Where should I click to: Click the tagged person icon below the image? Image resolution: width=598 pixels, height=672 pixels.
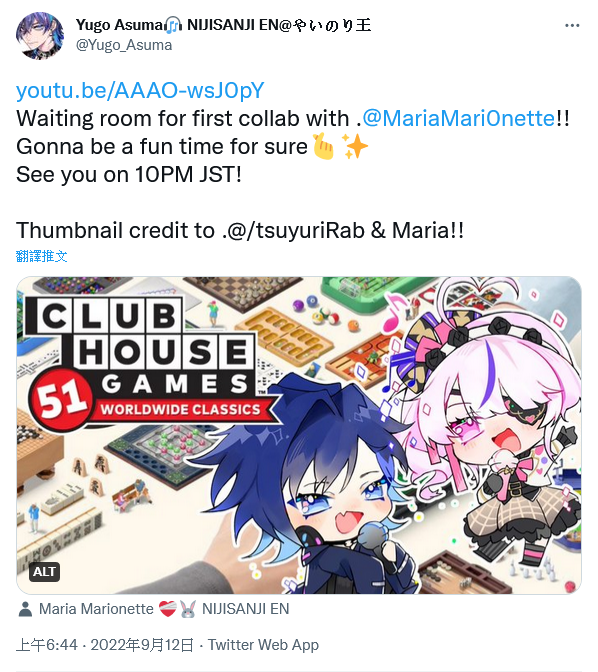pos(25,609)
